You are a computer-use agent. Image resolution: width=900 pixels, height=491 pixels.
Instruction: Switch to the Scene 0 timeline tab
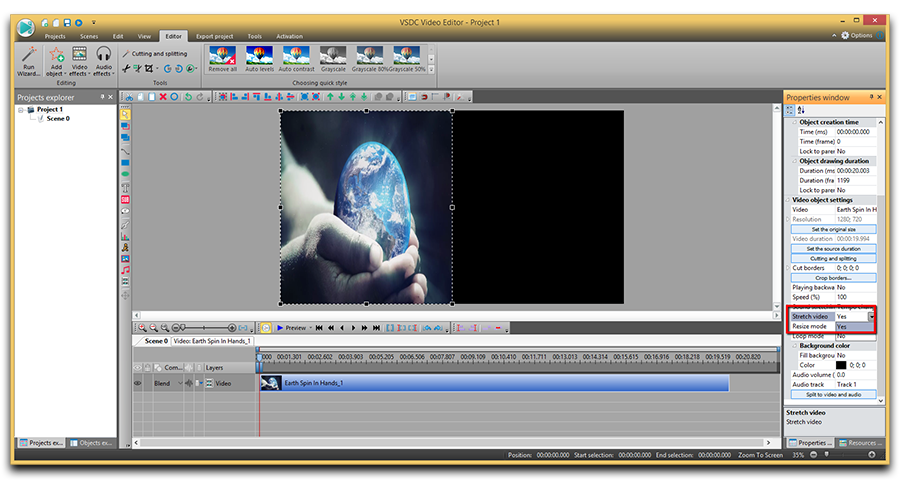pos(156,341)
